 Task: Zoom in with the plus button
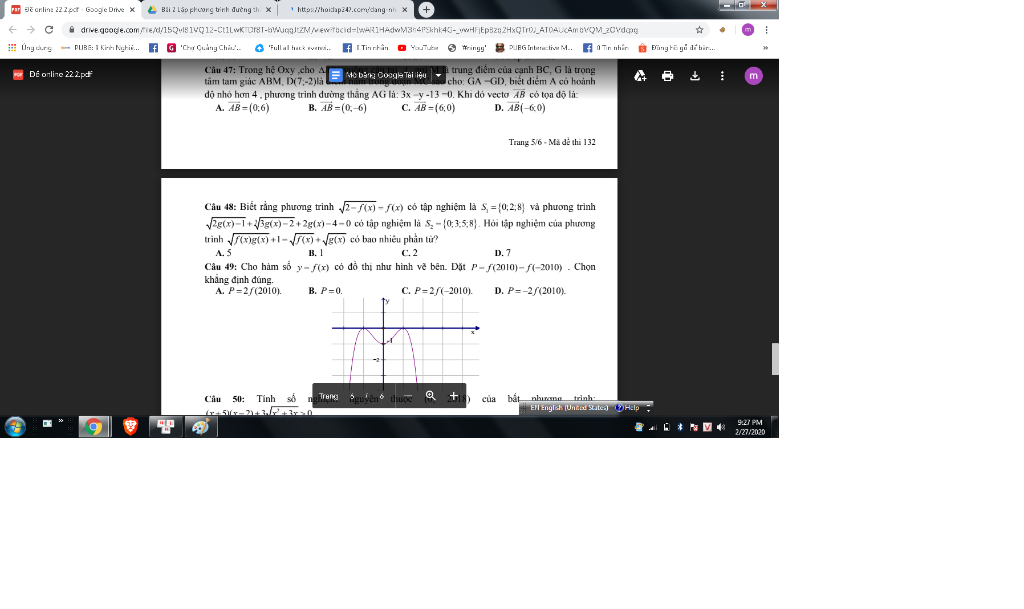coord(454,396)
